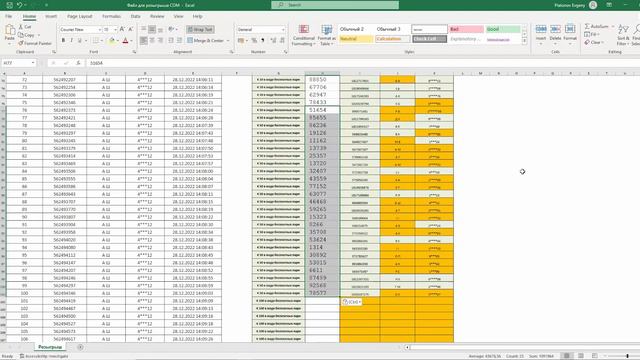
Task: Open the font name dropdown
Action: [99, 30]
